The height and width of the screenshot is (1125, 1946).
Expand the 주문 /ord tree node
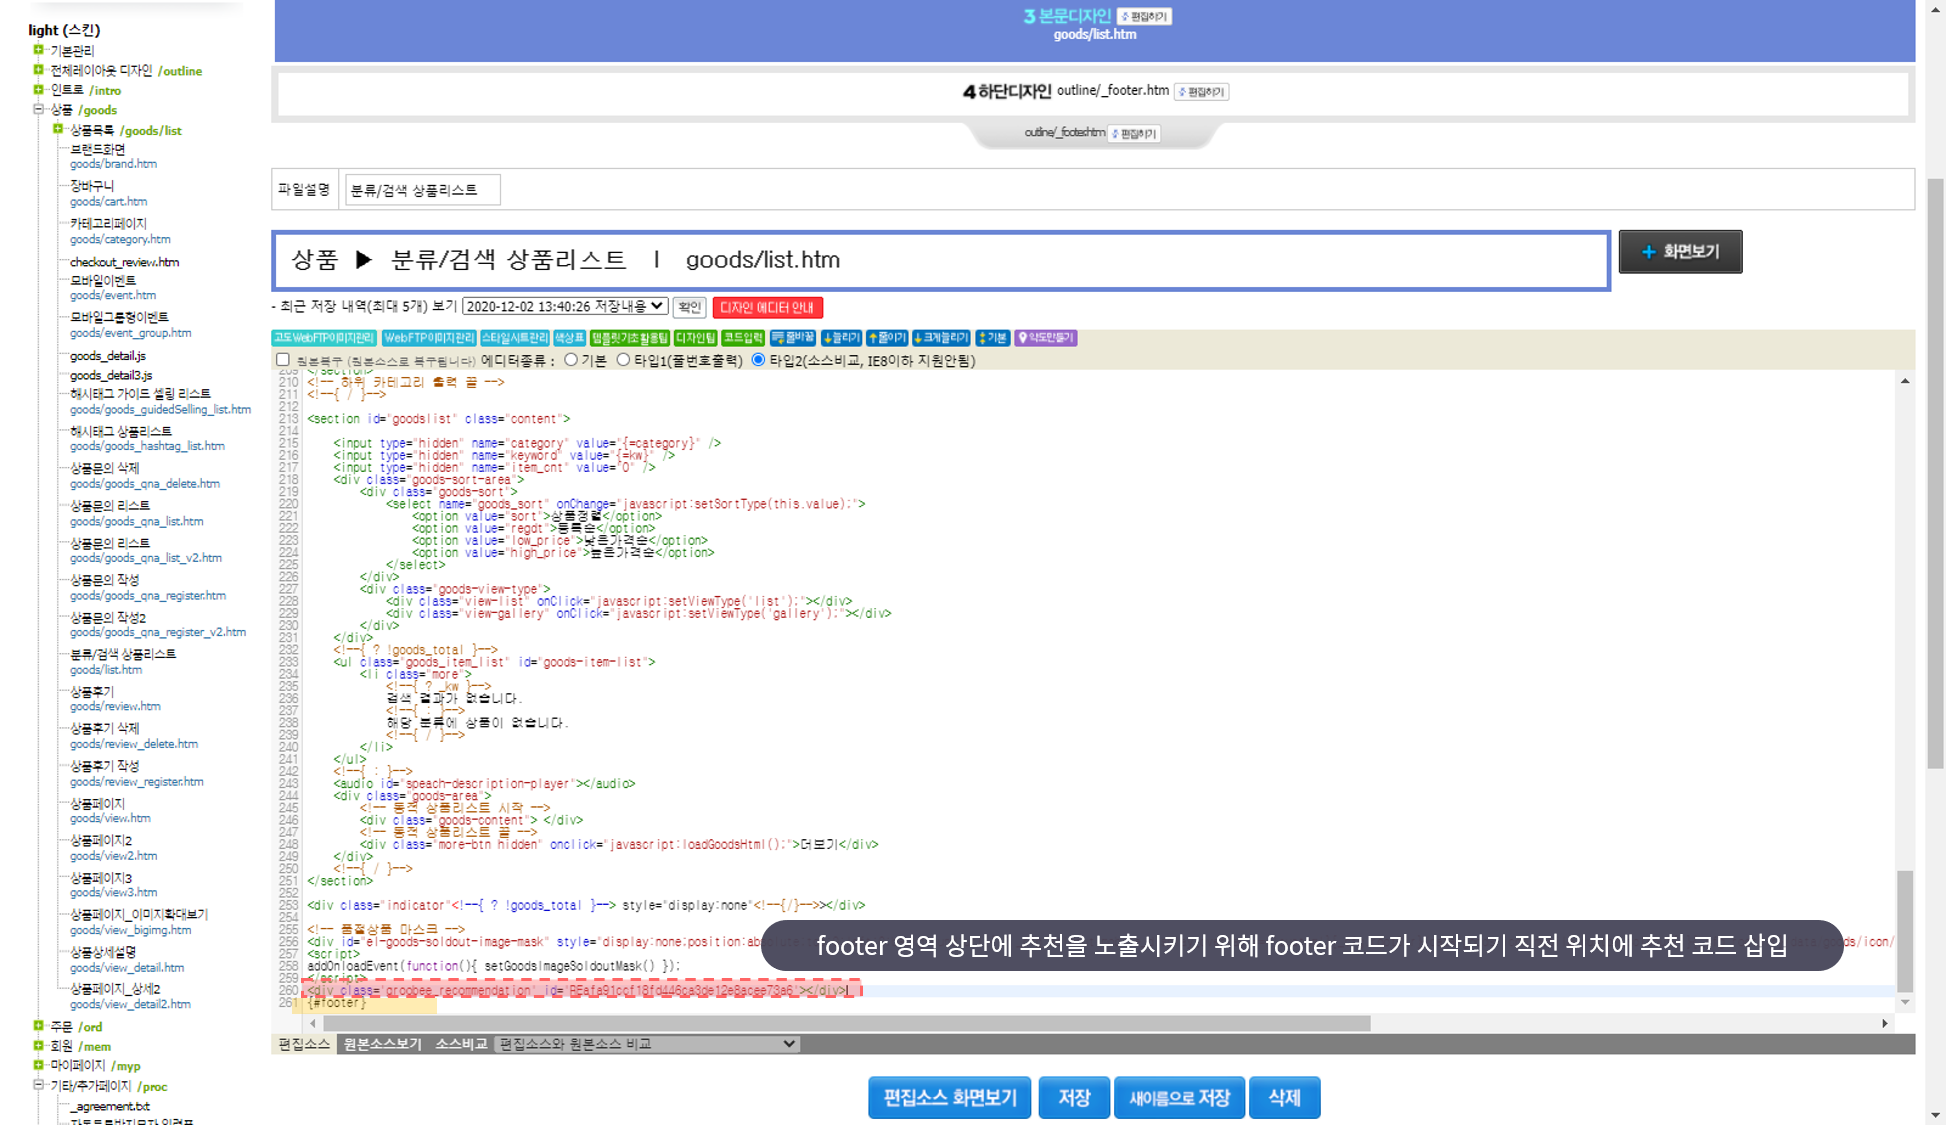38,1026
